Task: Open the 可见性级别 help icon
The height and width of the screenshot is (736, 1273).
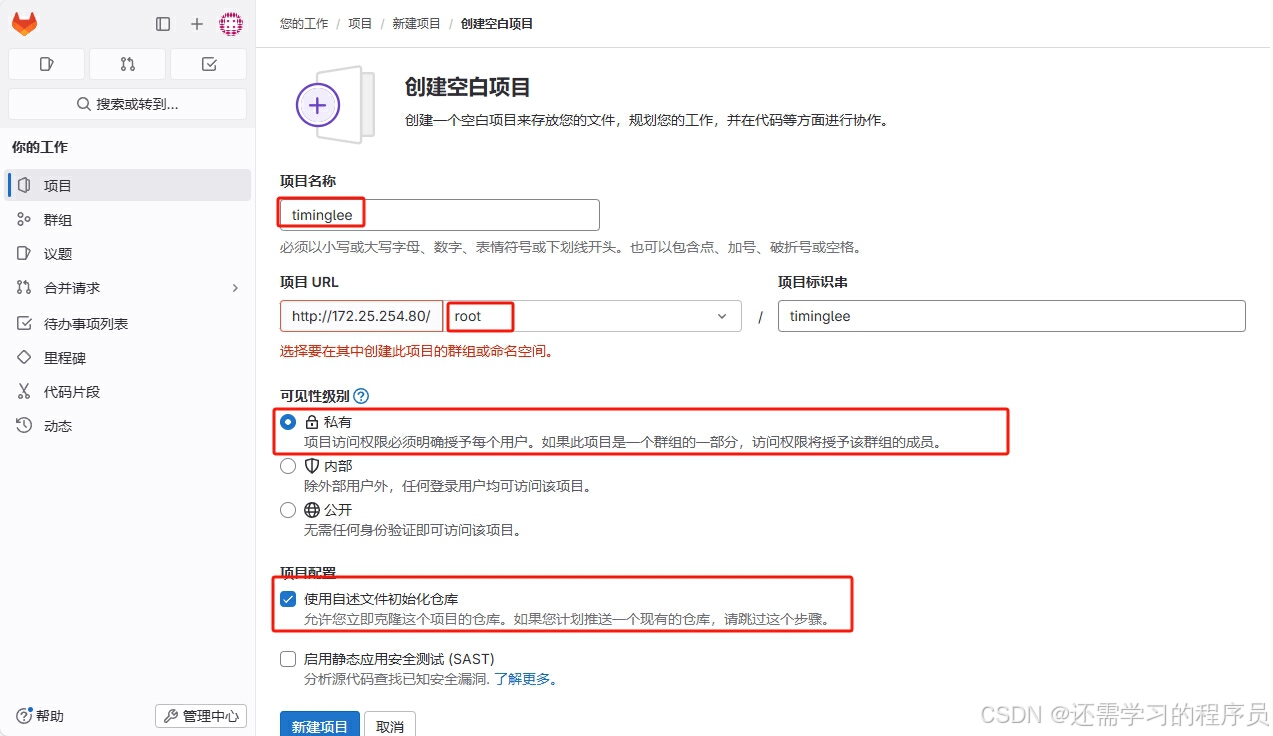Action: coord(361,396)
